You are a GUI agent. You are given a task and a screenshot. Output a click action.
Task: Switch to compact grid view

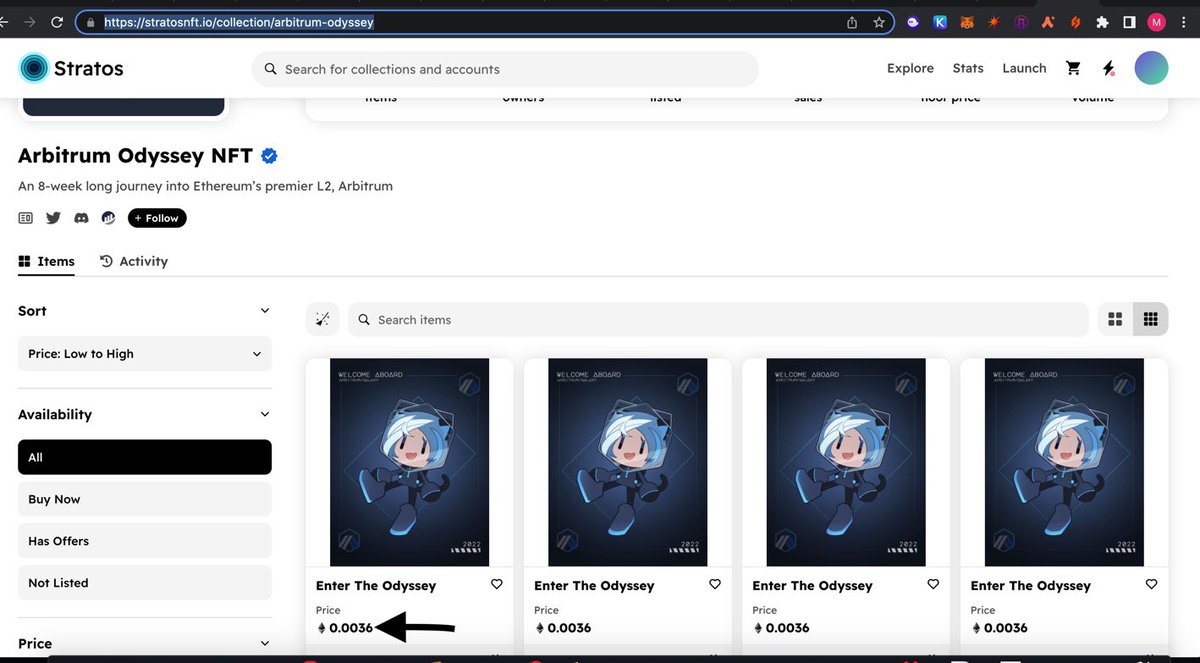pyautogui.click(x=1151, y=319)
